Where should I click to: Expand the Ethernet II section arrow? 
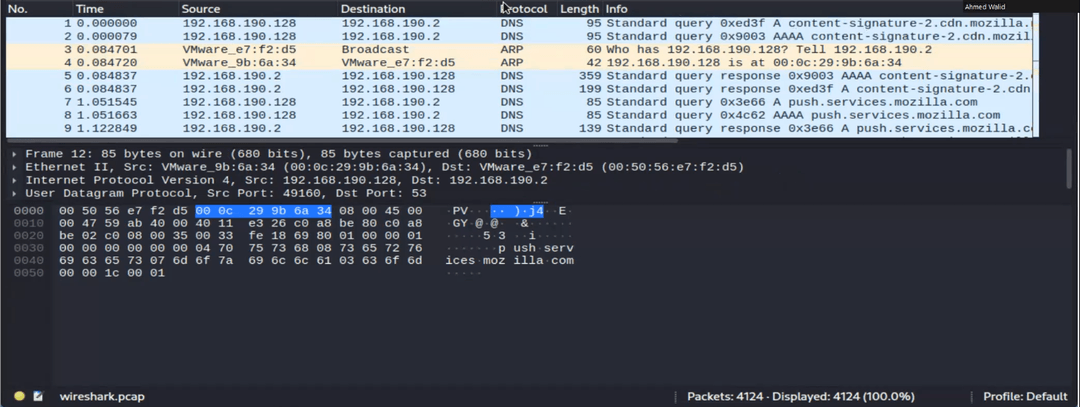tap(14, 167)
